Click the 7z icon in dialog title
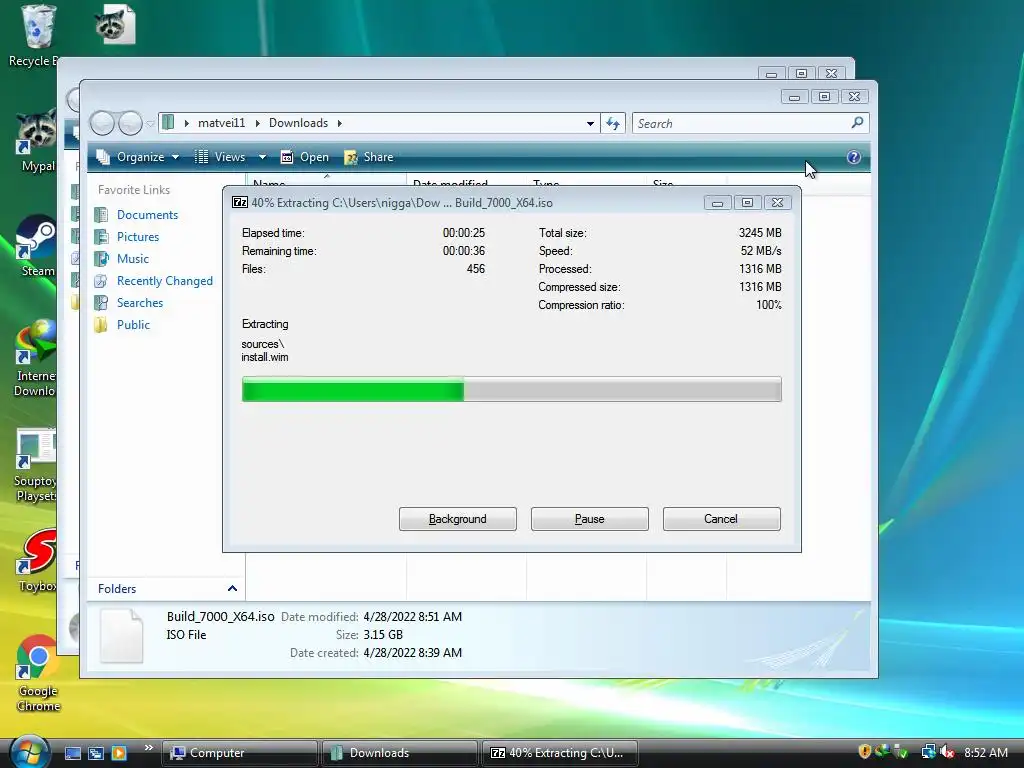 point(240,202)
